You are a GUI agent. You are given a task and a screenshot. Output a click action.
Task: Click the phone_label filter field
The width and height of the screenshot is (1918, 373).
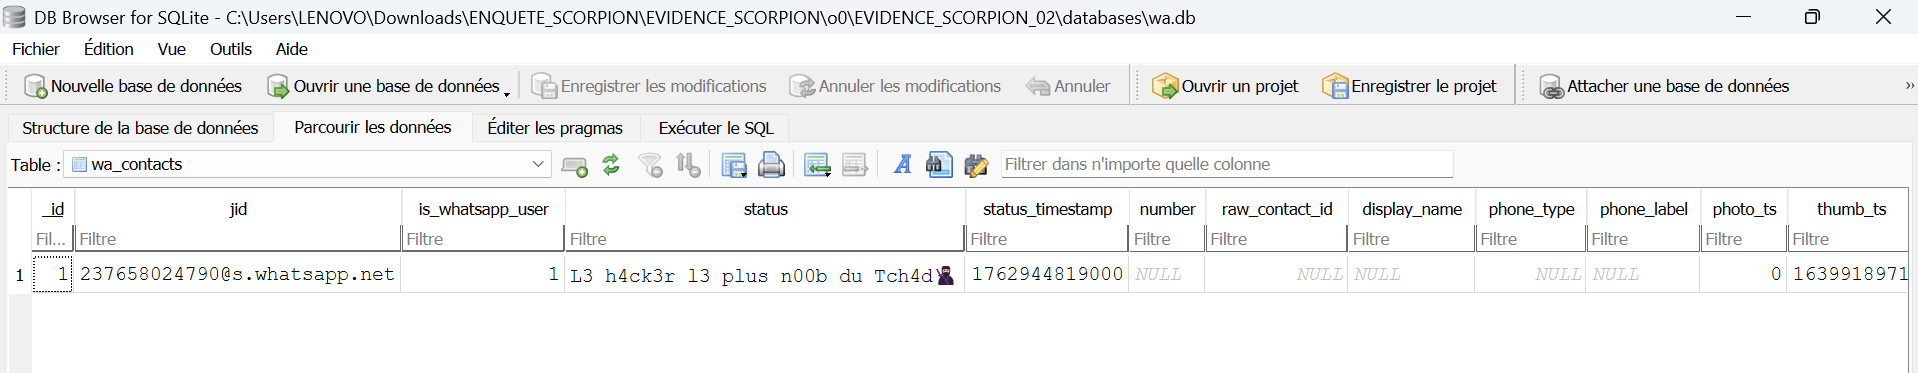(1643, 239)
